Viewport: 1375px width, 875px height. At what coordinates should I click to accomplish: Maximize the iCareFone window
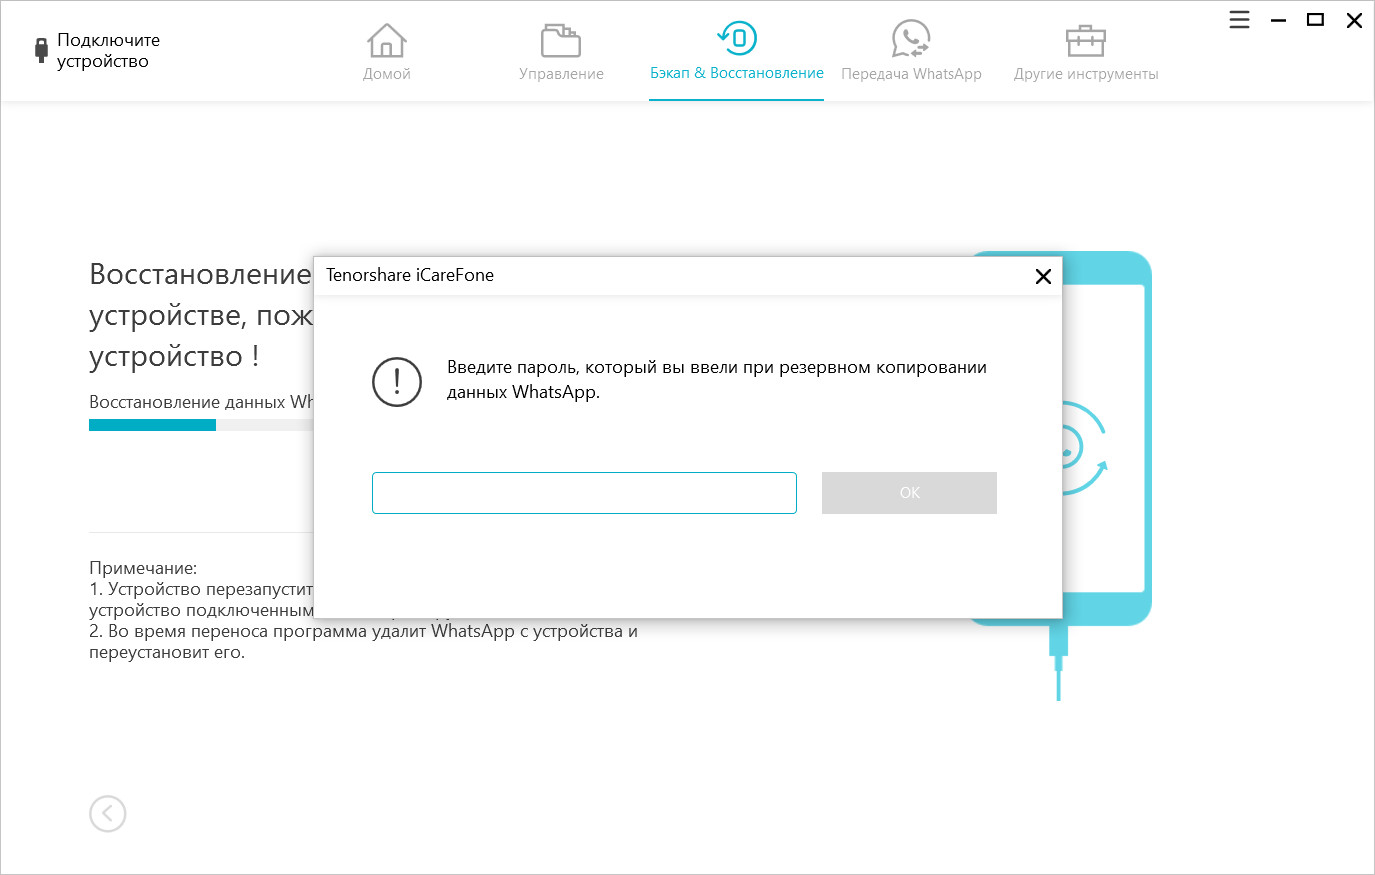[x=1316, y=20]
